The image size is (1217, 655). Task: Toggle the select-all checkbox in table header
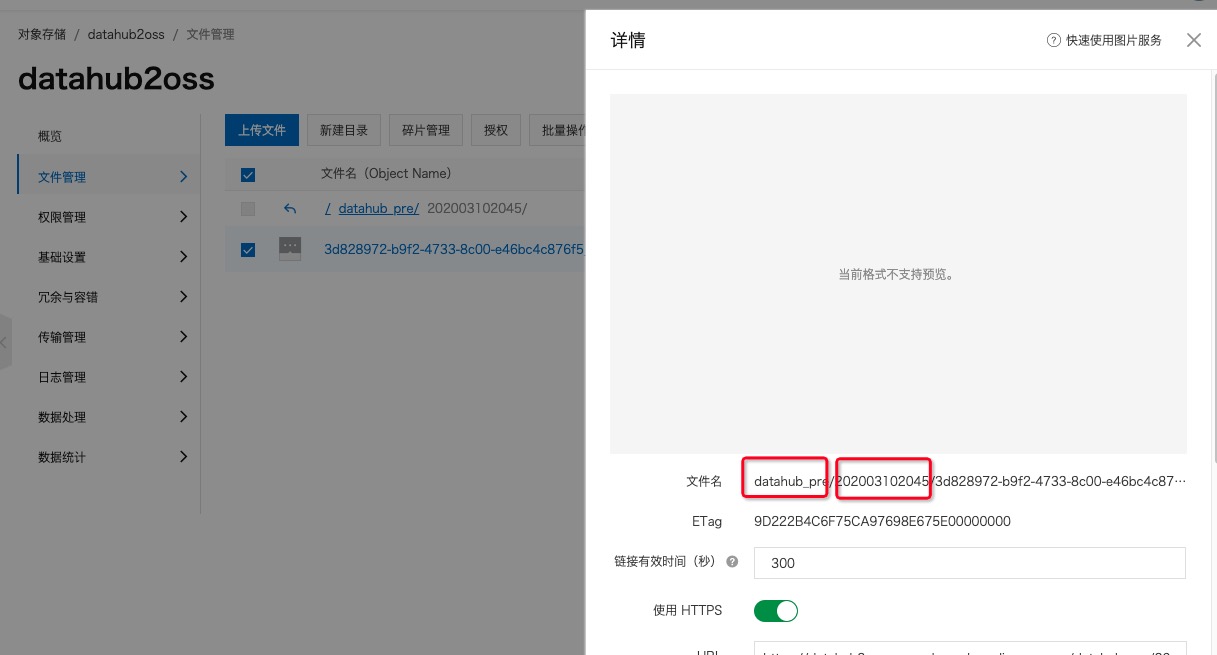[248, 175]
